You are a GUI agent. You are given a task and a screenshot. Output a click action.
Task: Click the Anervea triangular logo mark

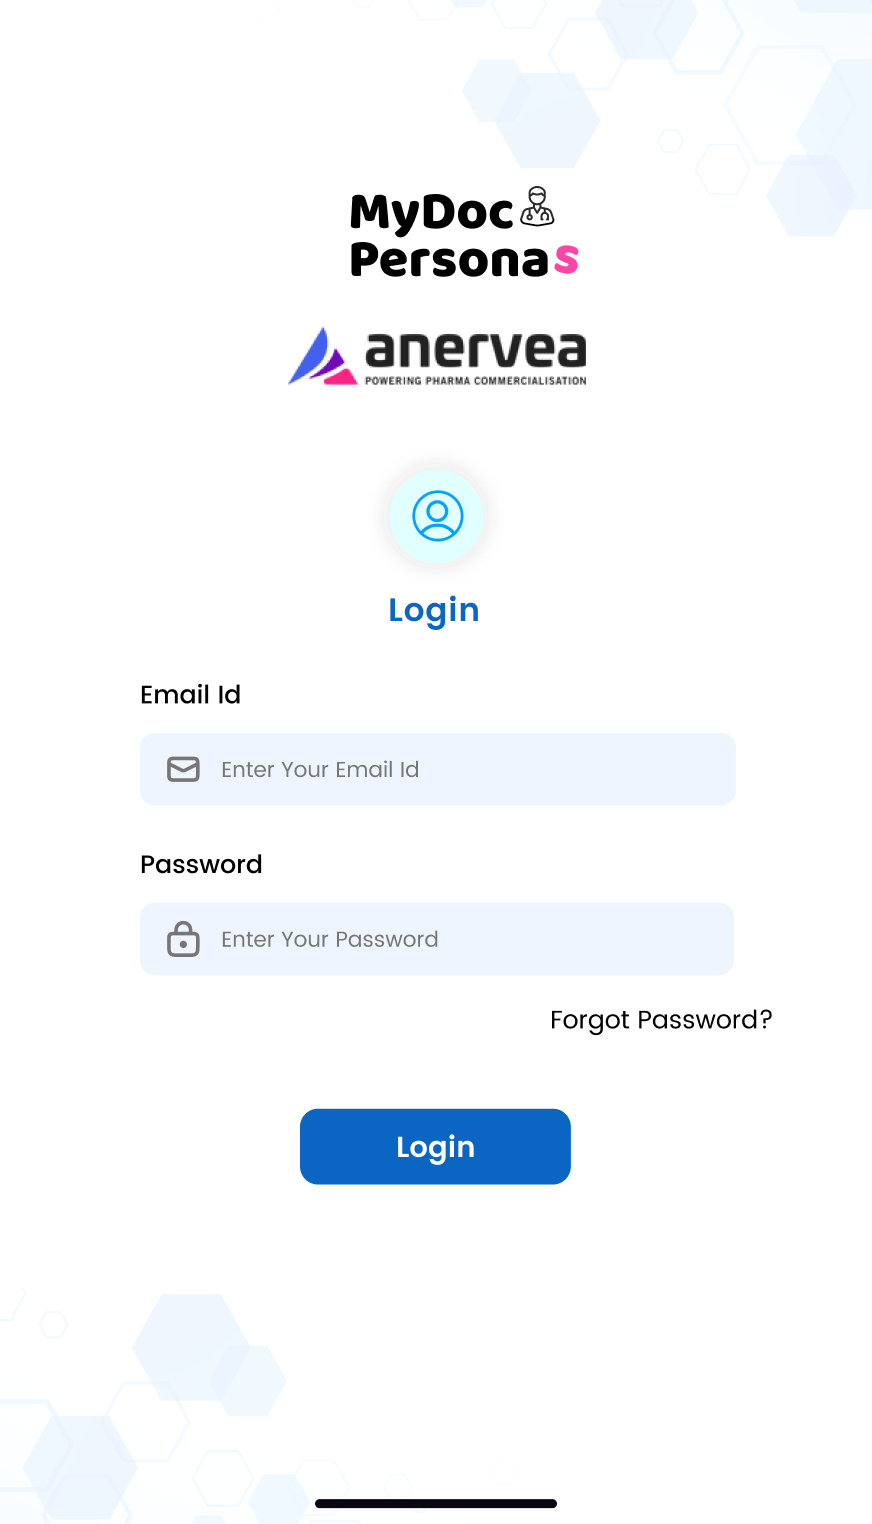(322, 356)
